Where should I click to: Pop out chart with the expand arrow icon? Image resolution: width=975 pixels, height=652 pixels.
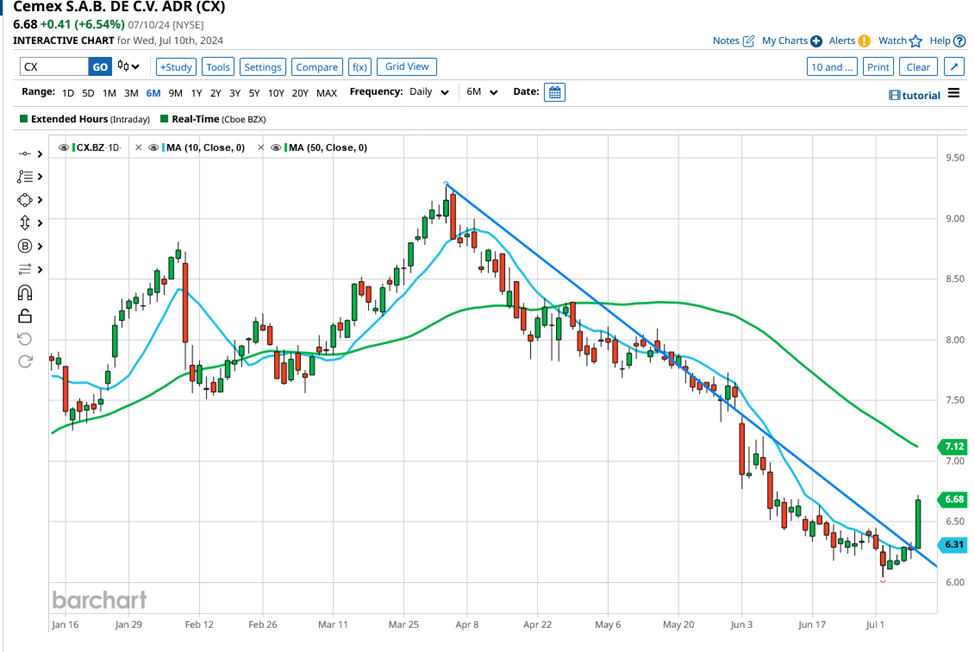[953, 67]
